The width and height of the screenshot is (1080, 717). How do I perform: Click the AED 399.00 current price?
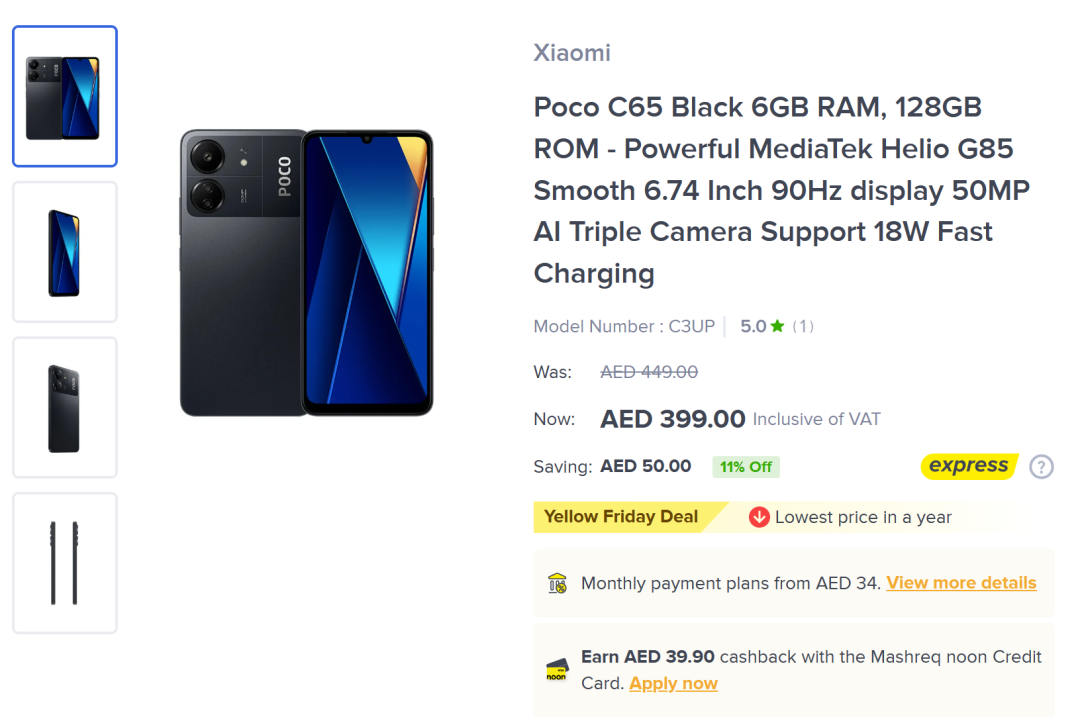pos(672,419)
